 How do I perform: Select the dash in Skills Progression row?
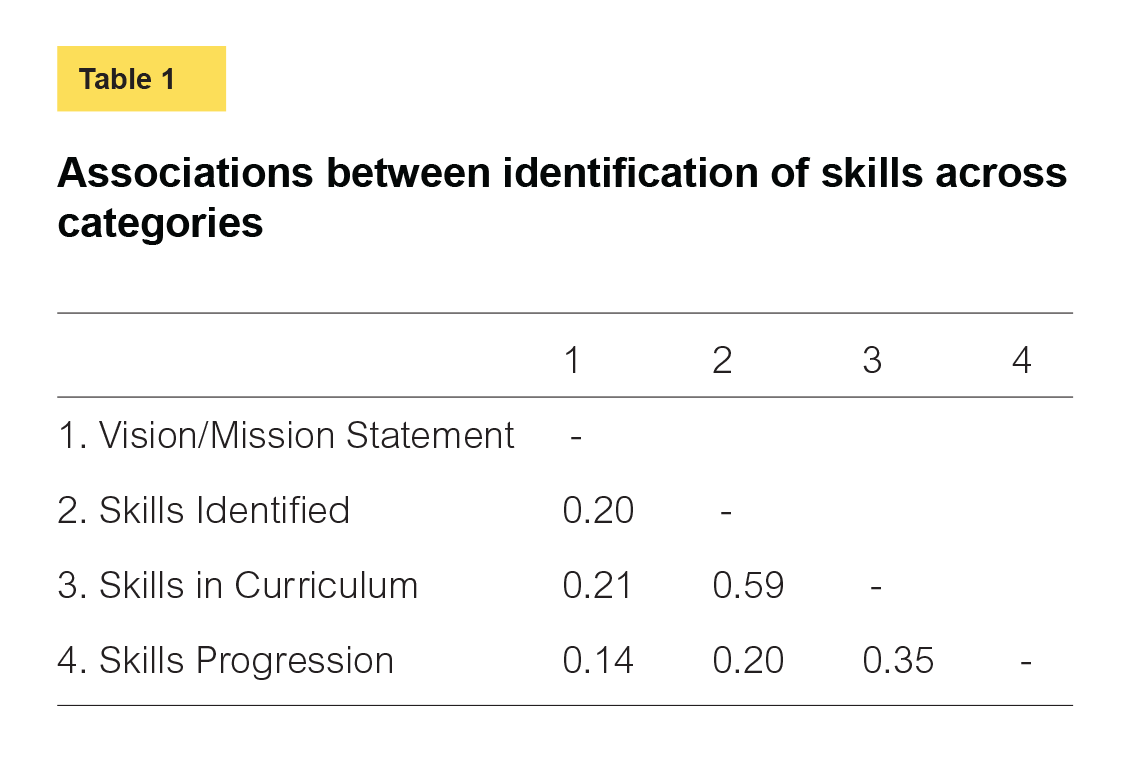(1025, 662)
